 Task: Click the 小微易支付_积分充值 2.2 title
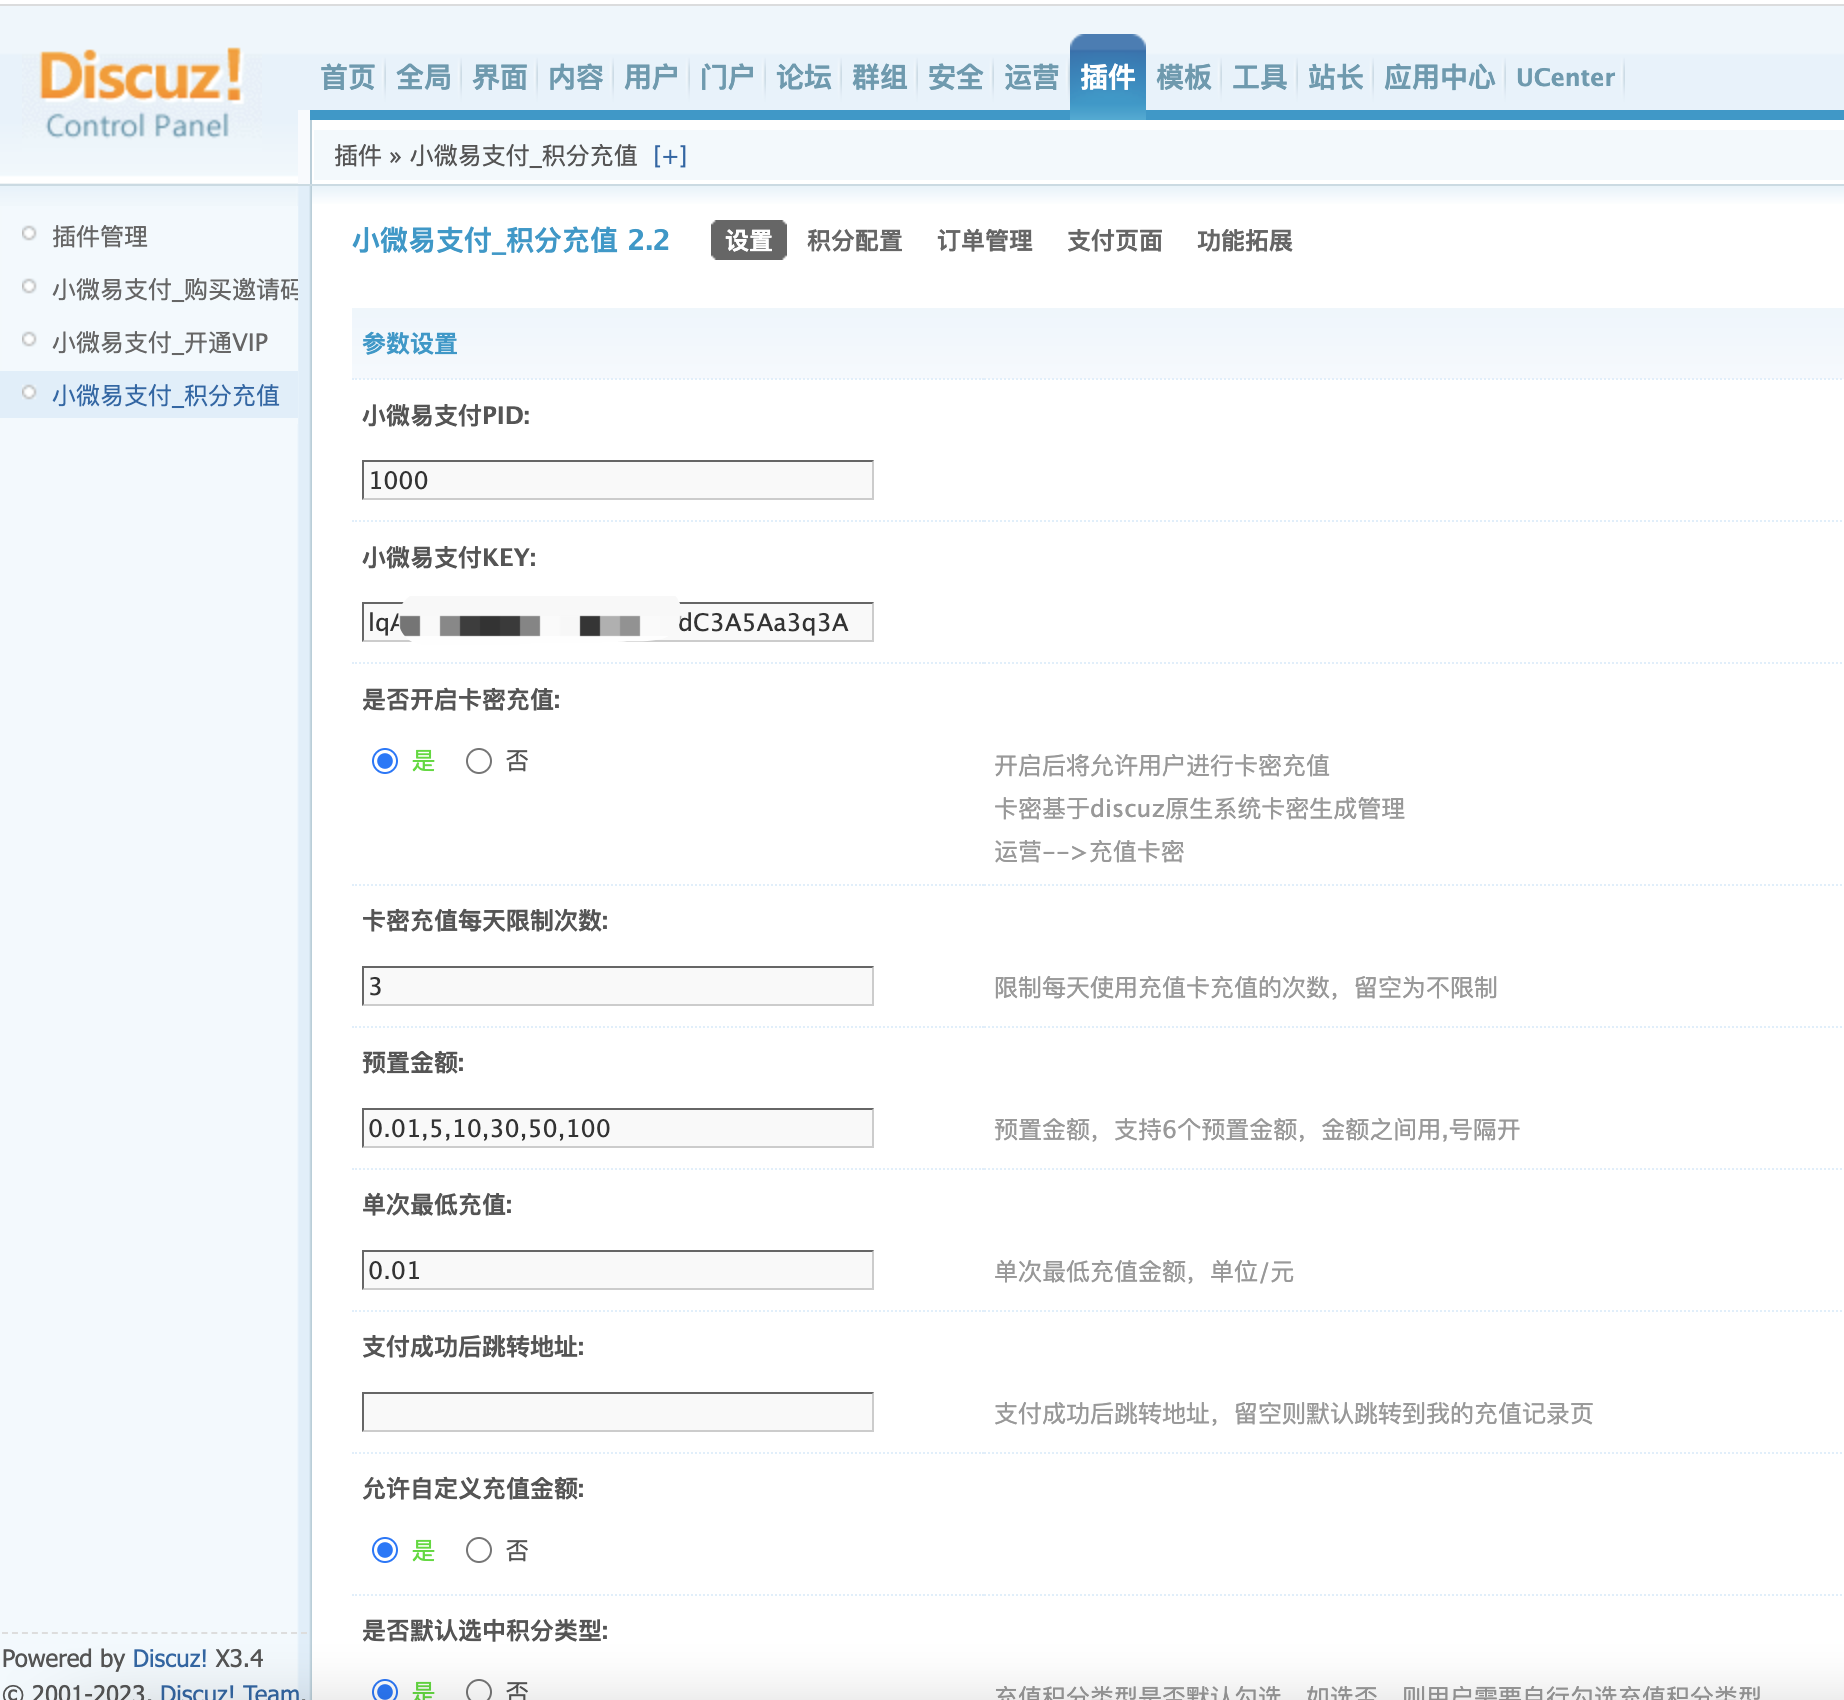(x=511, y=240)
